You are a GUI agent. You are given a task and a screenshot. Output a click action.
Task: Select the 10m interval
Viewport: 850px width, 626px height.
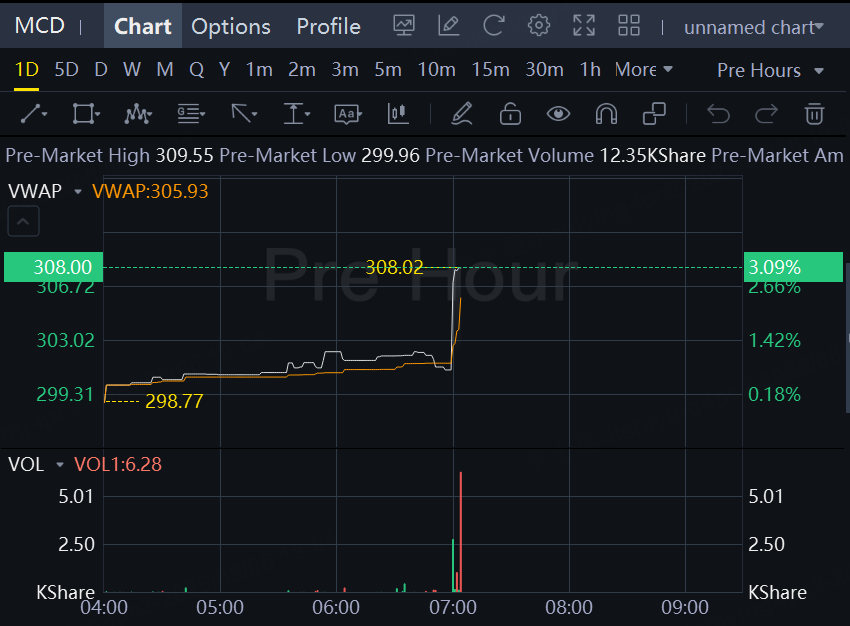436,69
